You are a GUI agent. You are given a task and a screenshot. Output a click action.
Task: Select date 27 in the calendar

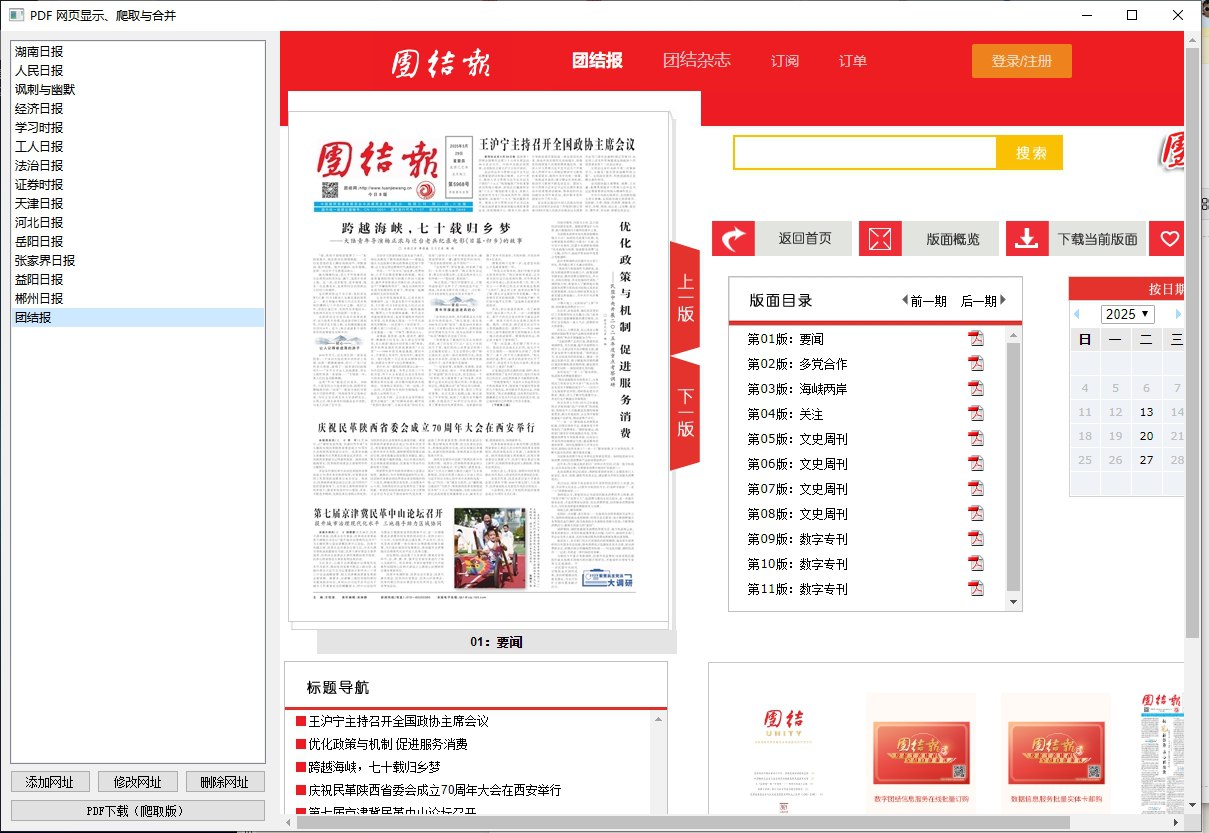pos(1146,460)
